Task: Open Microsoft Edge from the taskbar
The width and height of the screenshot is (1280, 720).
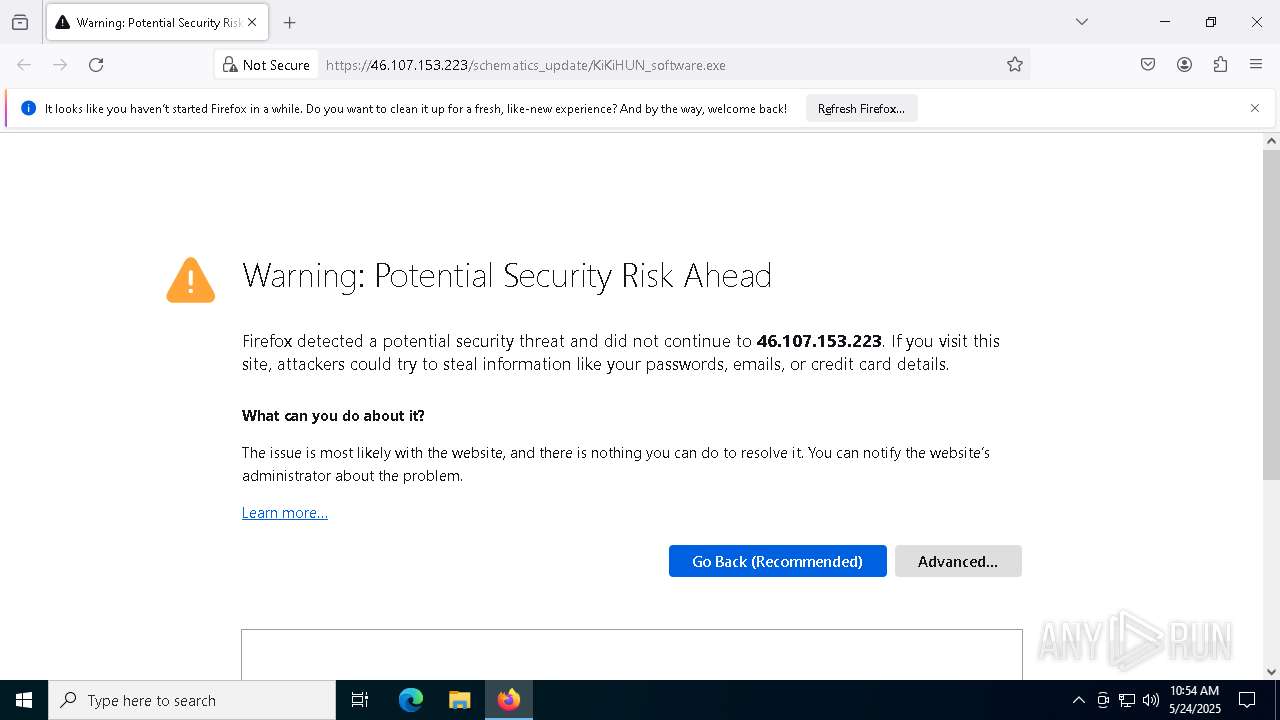Action: [411, 700]
